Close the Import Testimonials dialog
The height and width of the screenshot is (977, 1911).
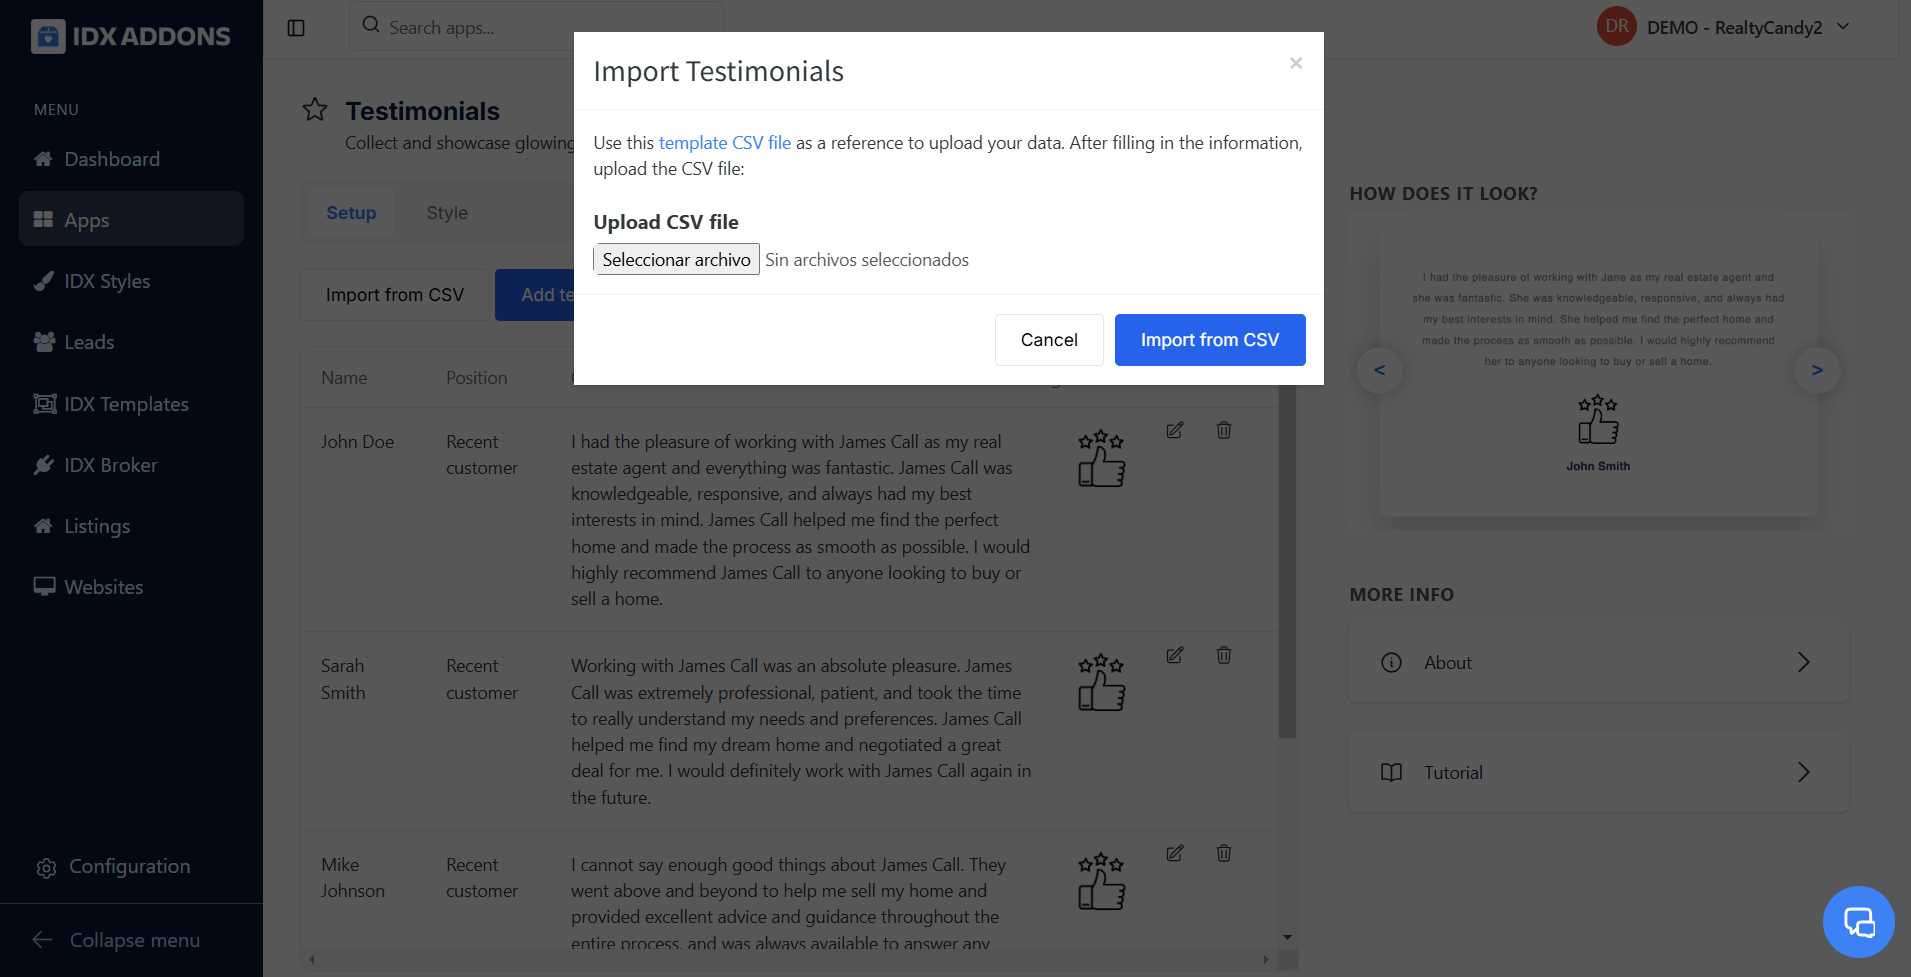pyautogui.click(x=1295, y=63)
